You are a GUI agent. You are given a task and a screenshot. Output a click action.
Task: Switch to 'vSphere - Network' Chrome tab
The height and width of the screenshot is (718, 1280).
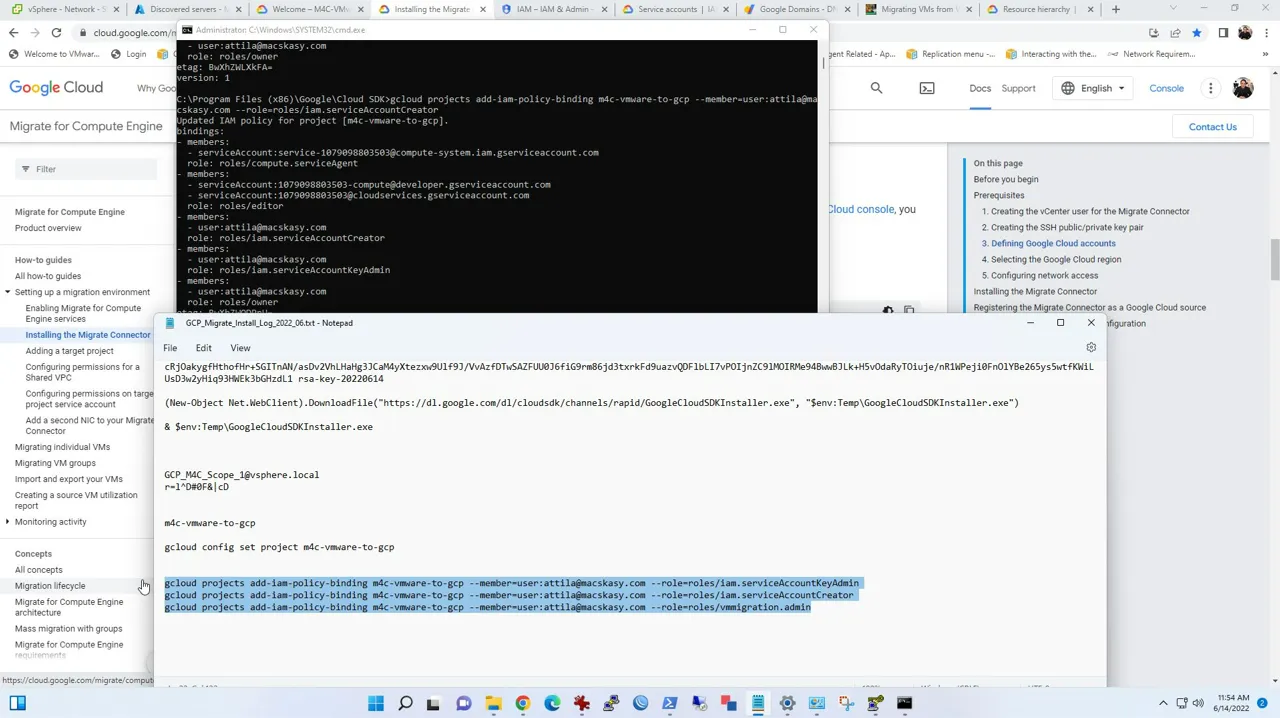[x=66, y=9]
